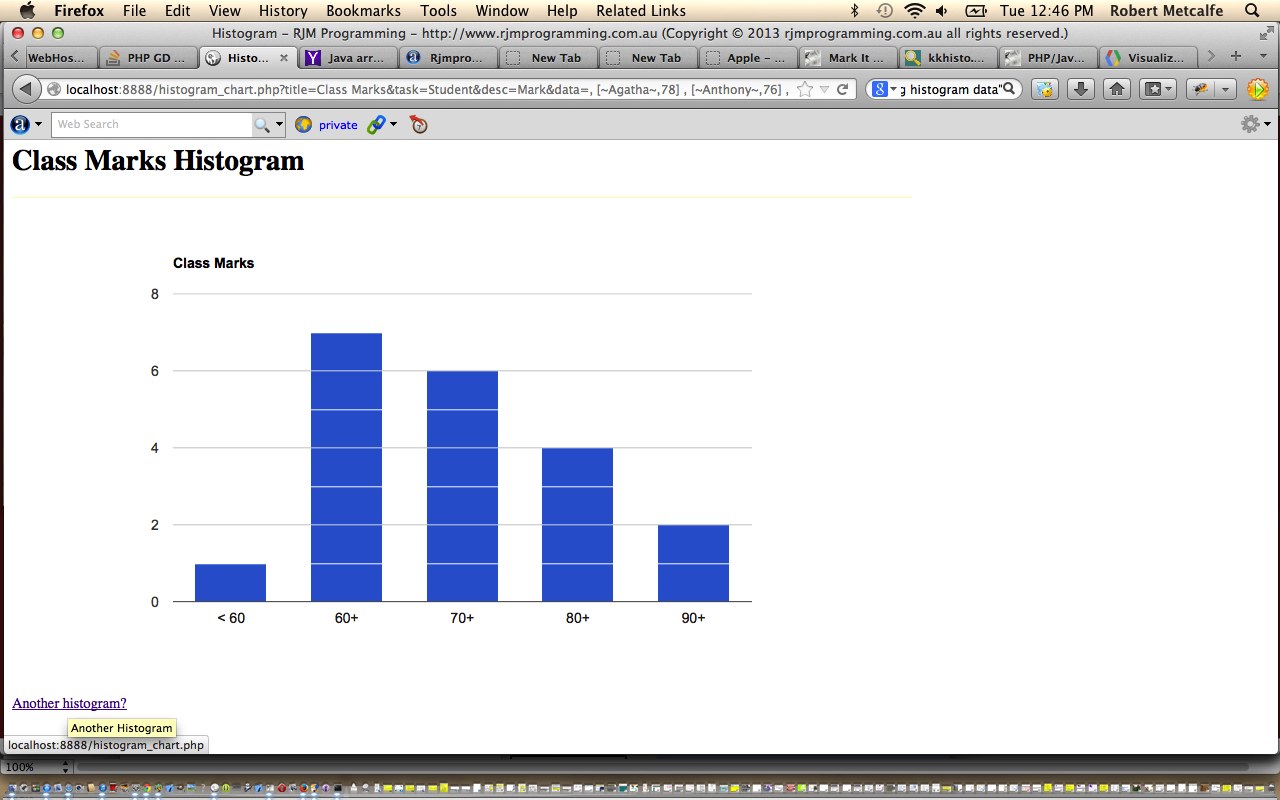The image size is (1280, 800).
Task: Follow the "Another histogram?" link
Action: (69, 703)
